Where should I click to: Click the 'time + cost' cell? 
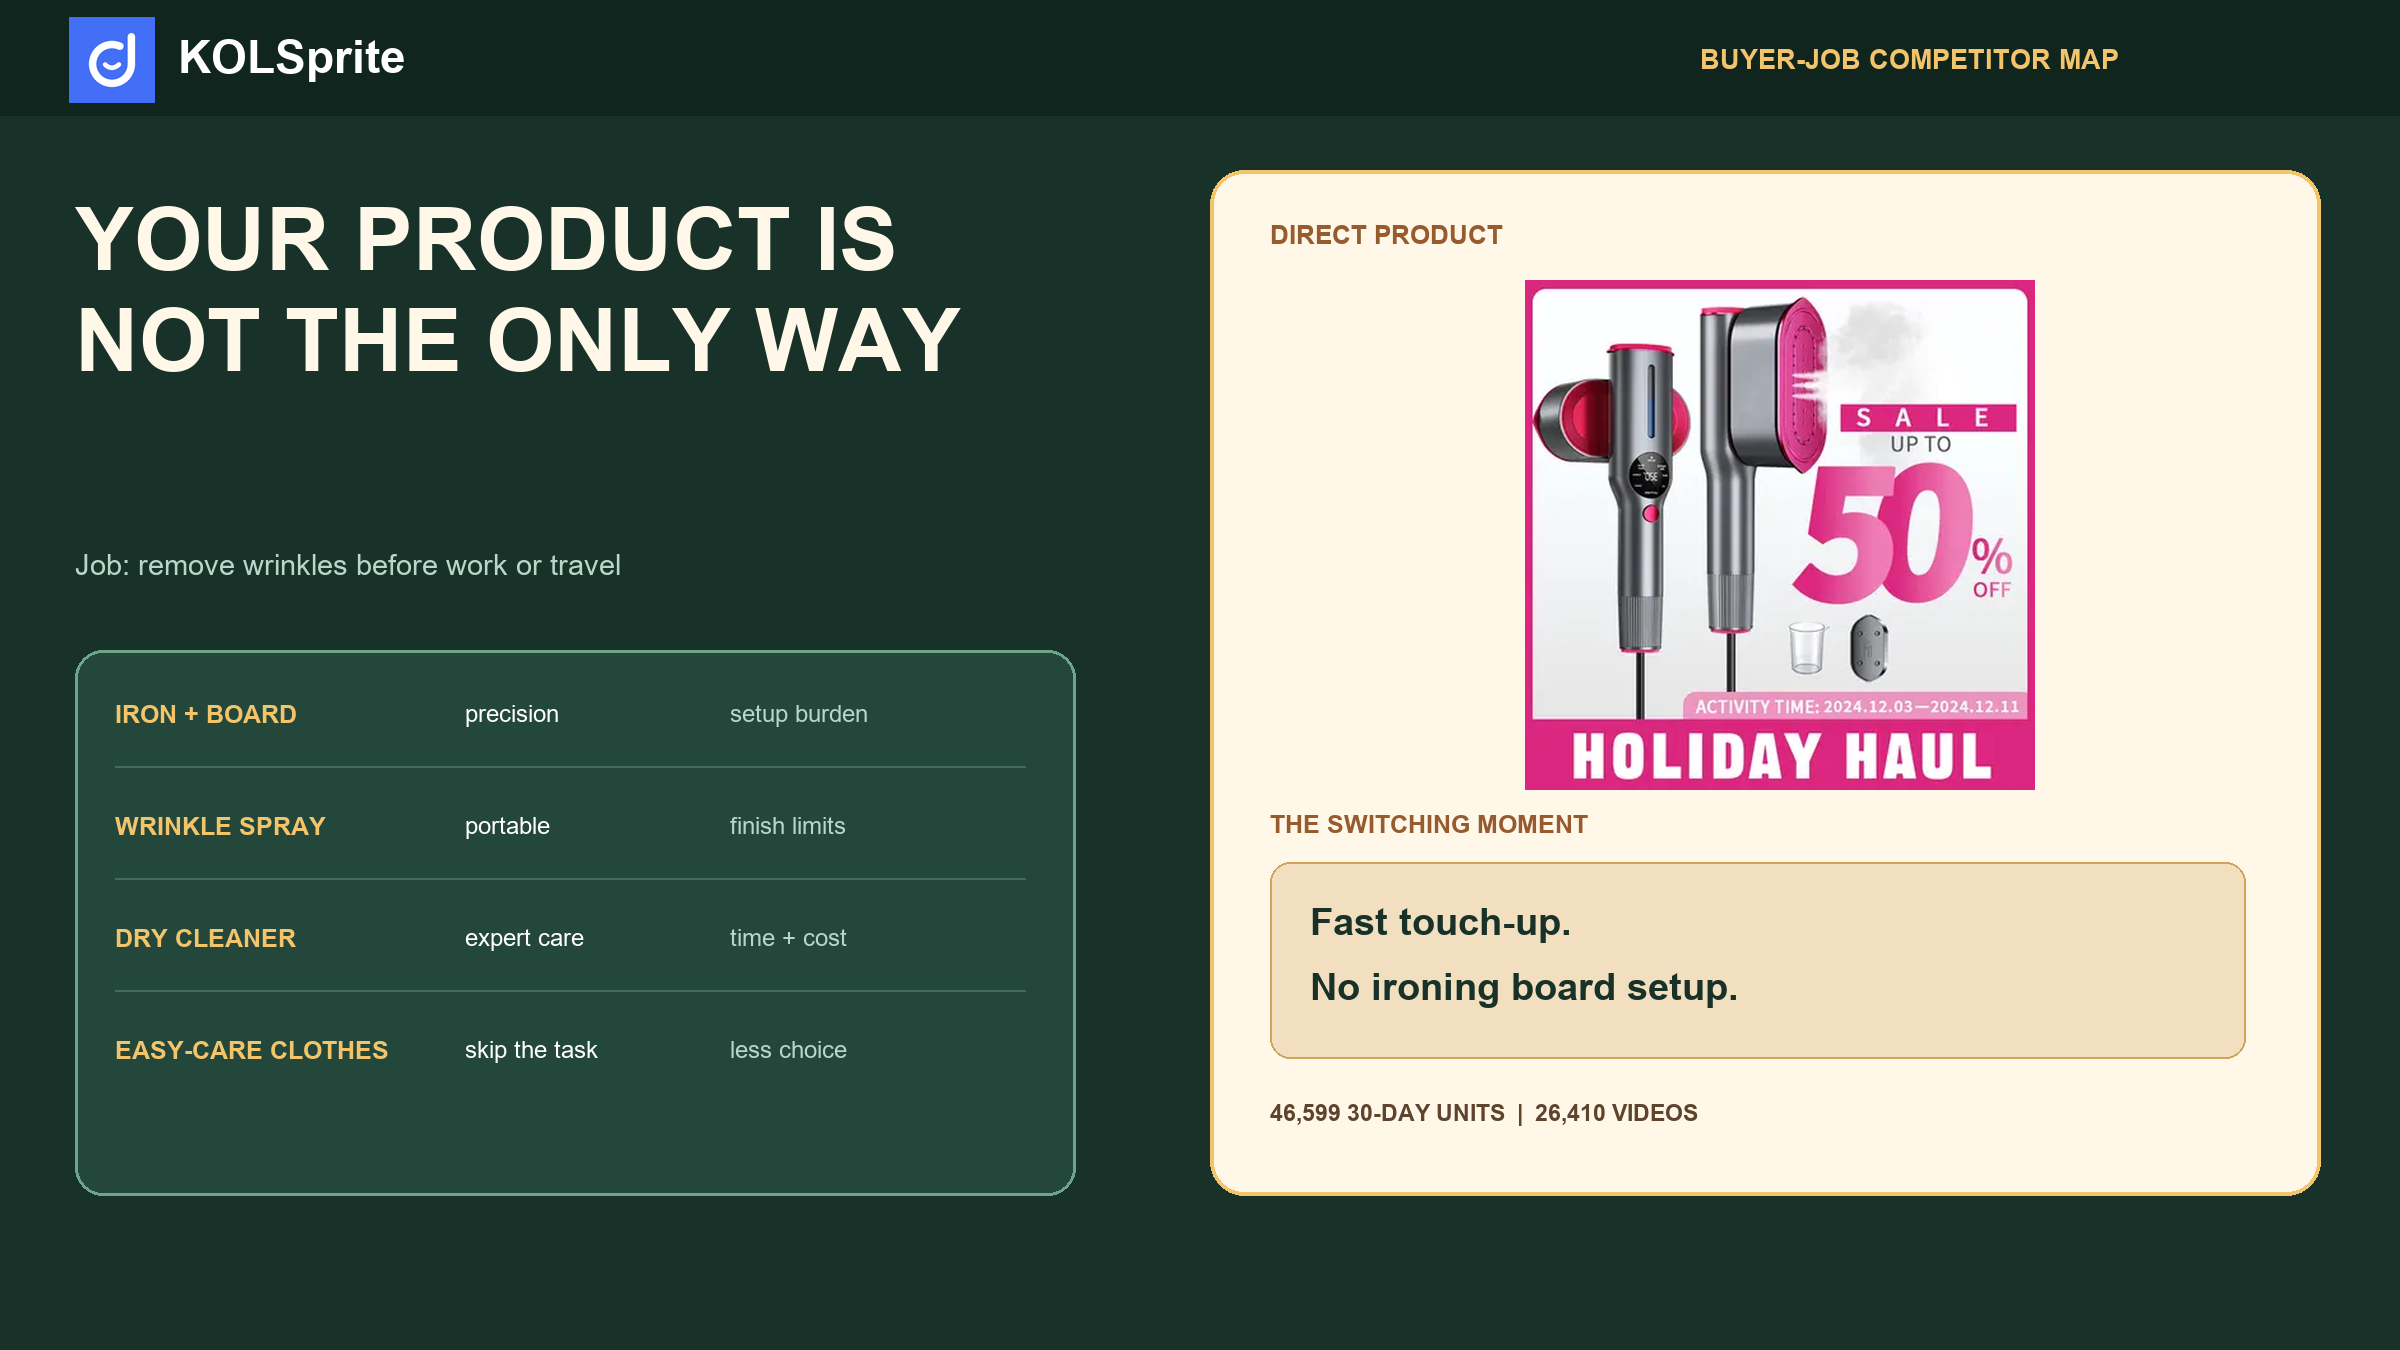(x=788, y=939)
